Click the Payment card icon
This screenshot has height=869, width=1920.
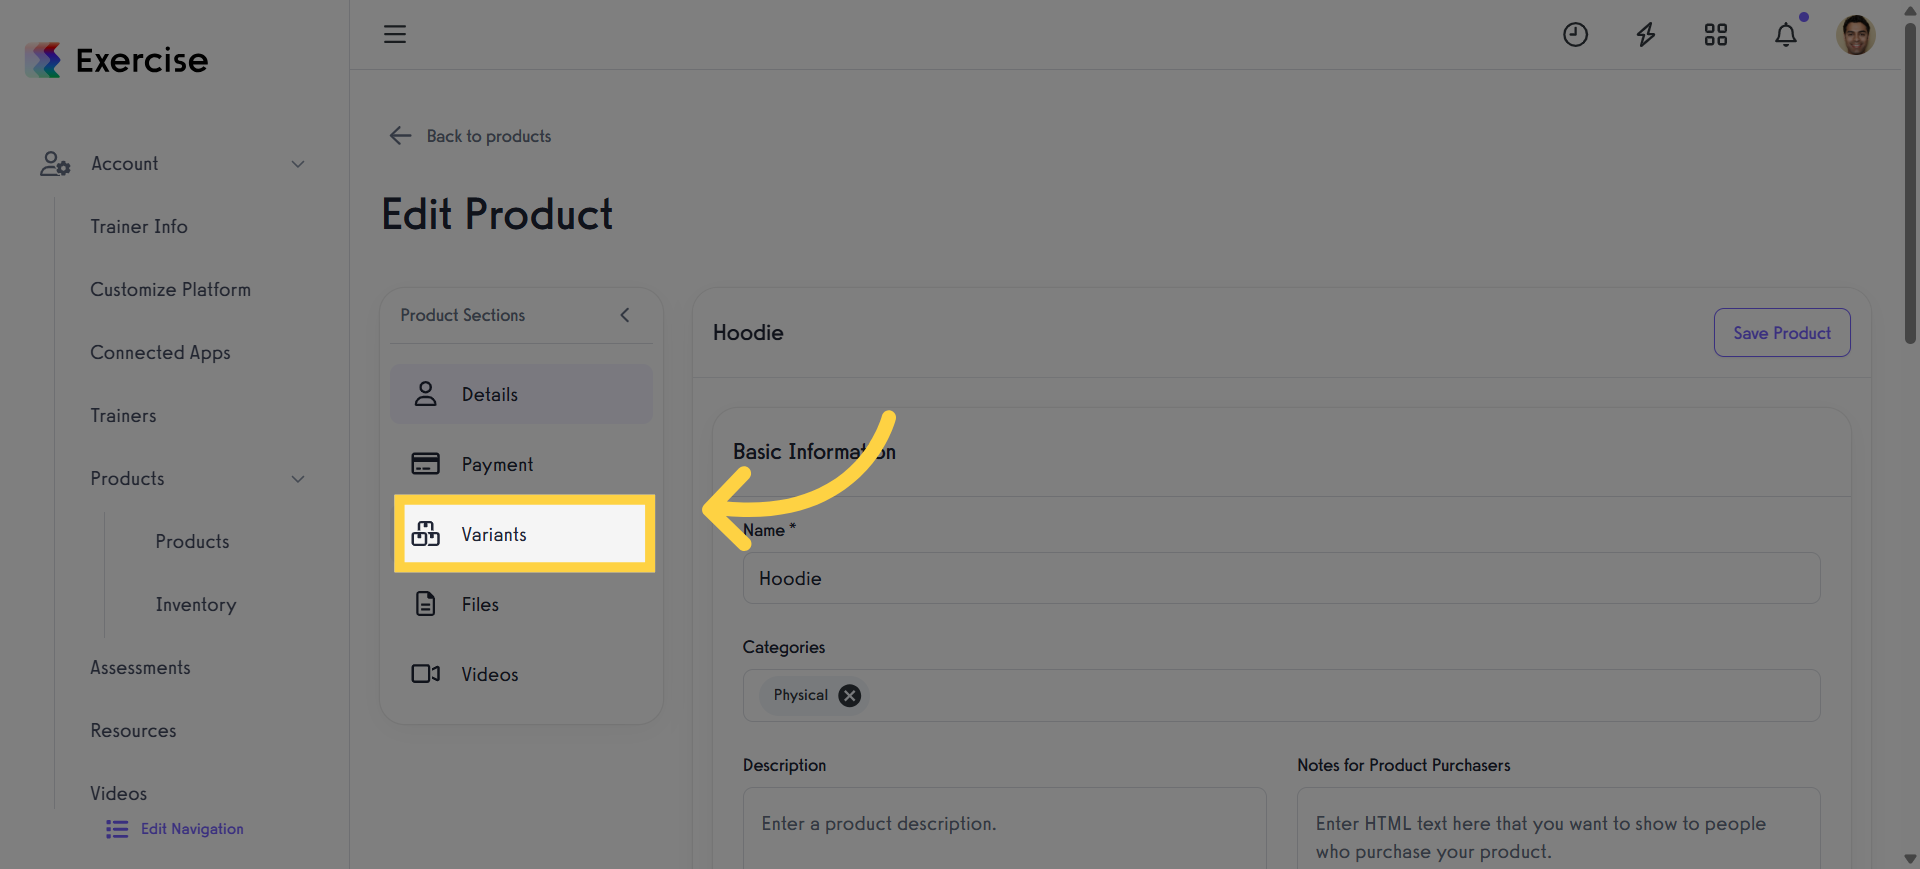click(426, 464)
